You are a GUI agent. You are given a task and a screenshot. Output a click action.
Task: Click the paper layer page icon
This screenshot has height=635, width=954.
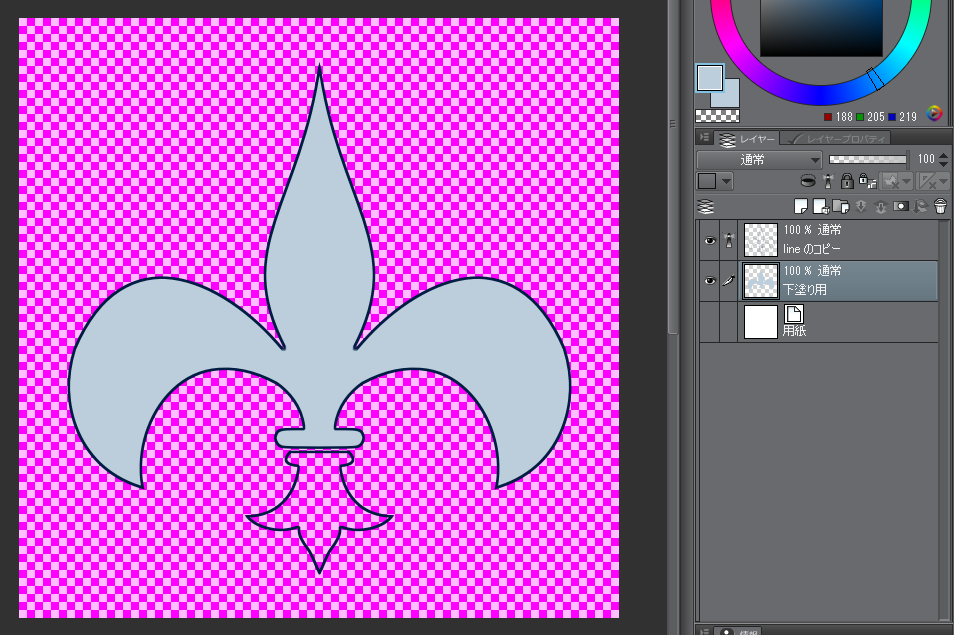pos(793,314)
